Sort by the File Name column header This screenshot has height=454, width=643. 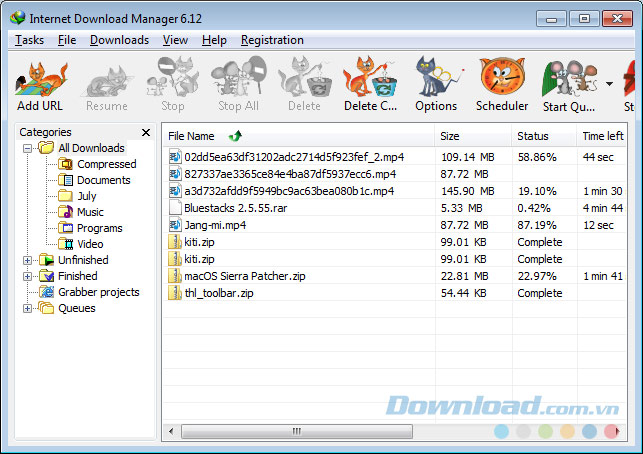coord(191,136)
